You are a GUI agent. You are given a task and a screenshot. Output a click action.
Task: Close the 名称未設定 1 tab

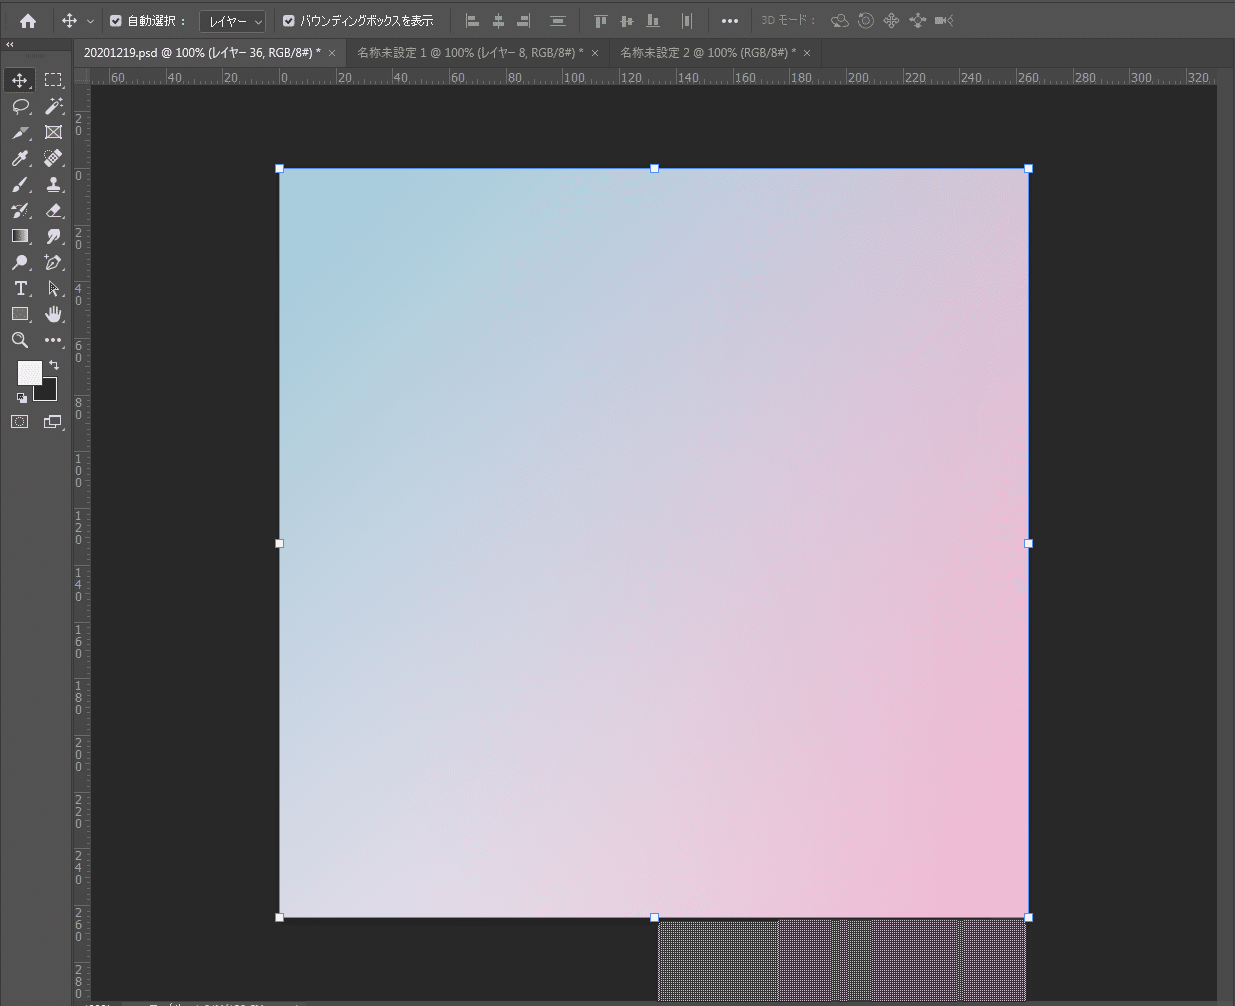[595, 53]
